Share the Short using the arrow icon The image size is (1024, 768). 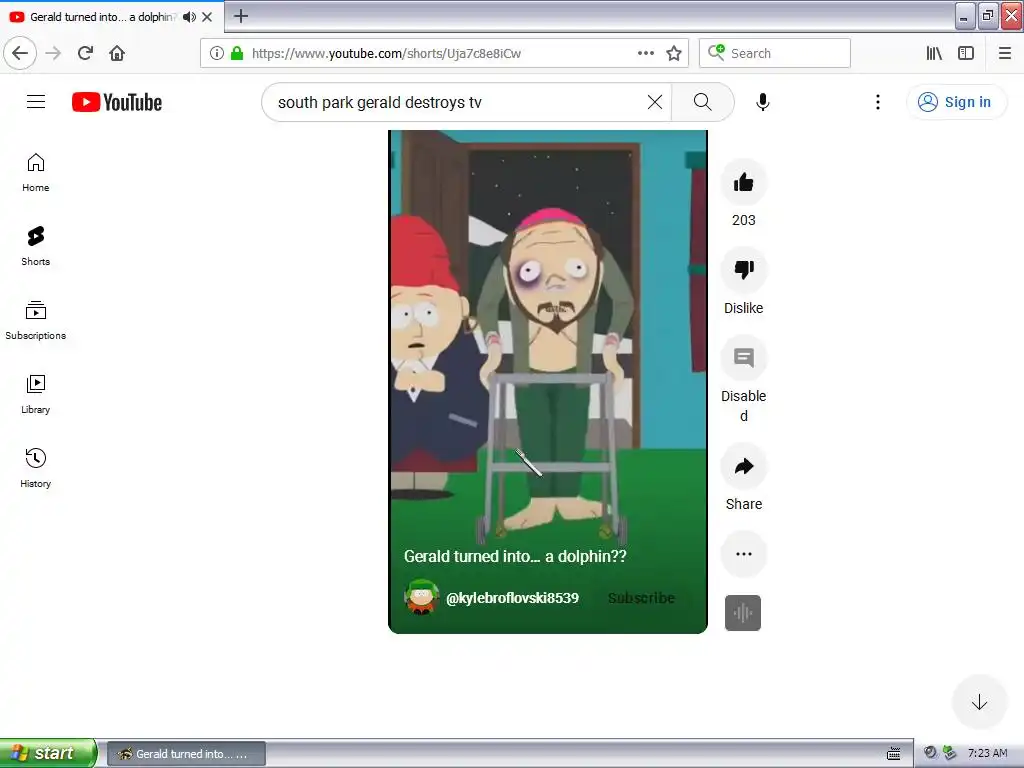(x=744, y=466)
